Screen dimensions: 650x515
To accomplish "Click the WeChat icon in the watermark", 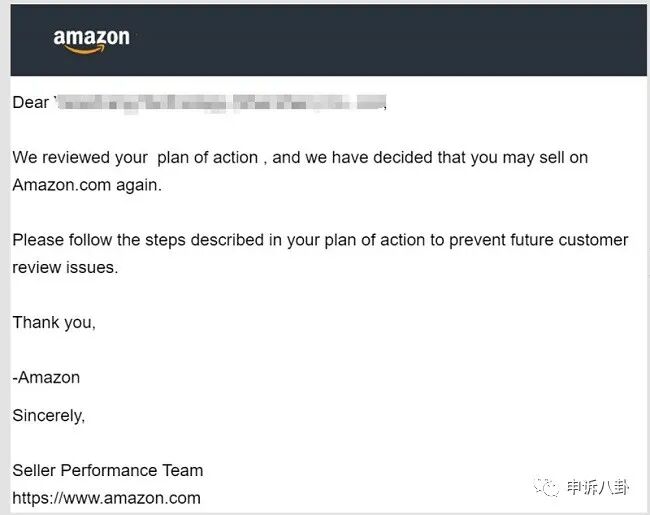I will point(545,488).
